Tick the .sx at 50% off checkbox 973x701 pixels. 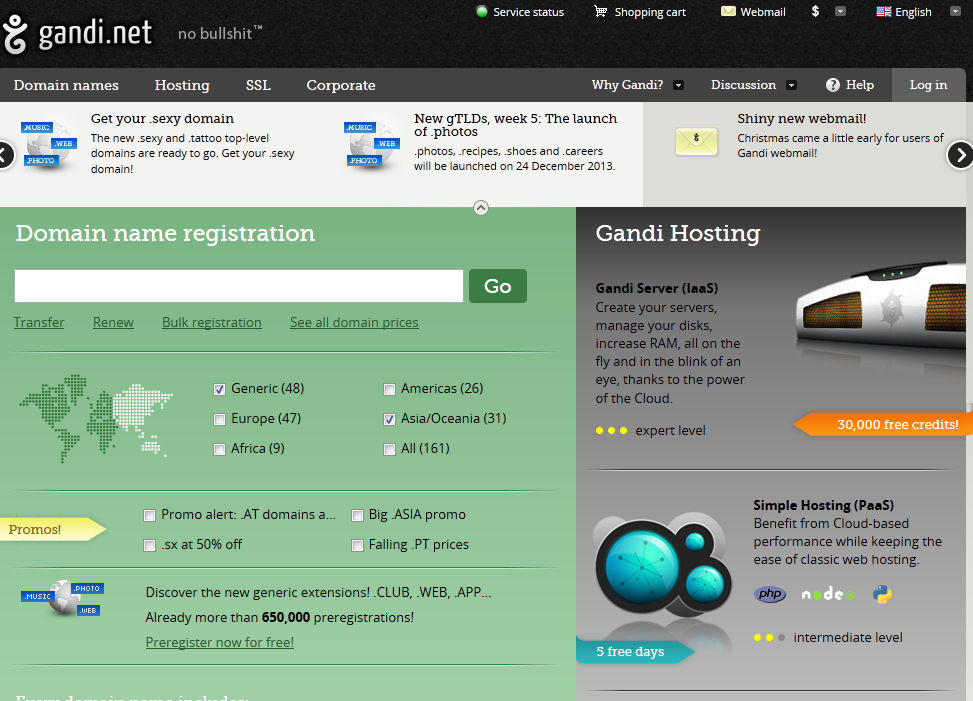click(149, 545)
